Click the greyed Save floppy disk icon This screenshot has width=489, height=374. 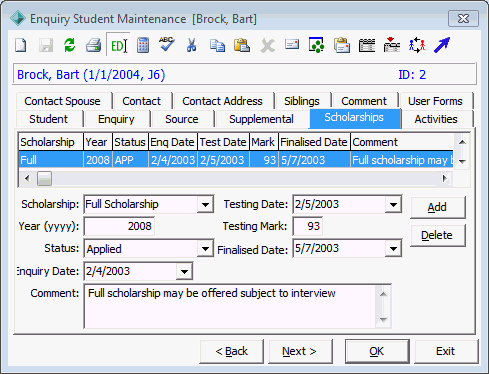pyautogui.click(x=46, y=45)
